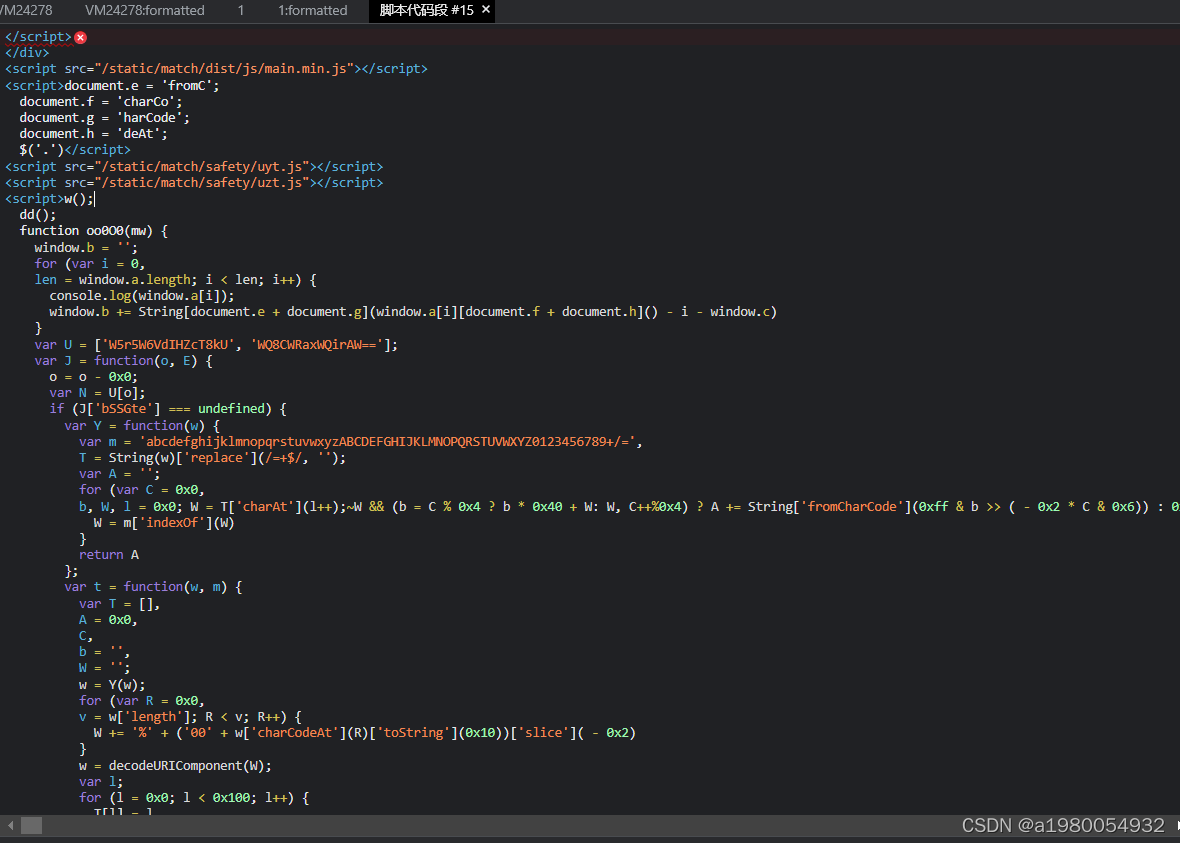Image resolution: width=1180 pixels, height=843 pixels.
Task: Click the function oo0O0(mw) declaration
Action: (93, 231)
